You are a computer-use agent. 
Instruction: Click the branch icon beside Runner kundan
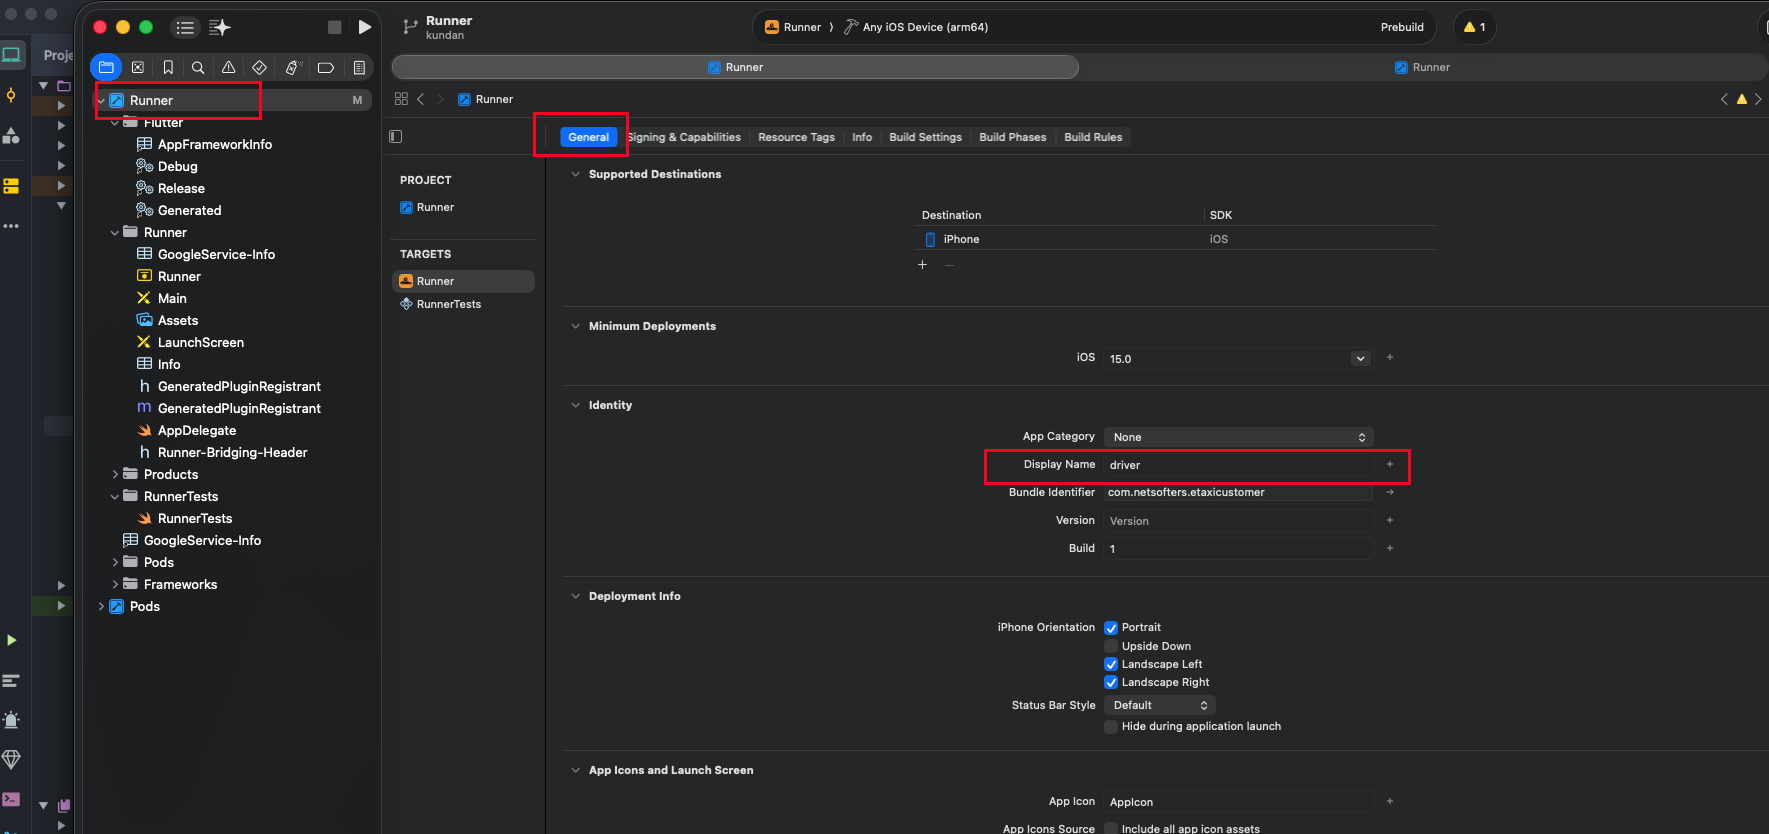(410, 27)
